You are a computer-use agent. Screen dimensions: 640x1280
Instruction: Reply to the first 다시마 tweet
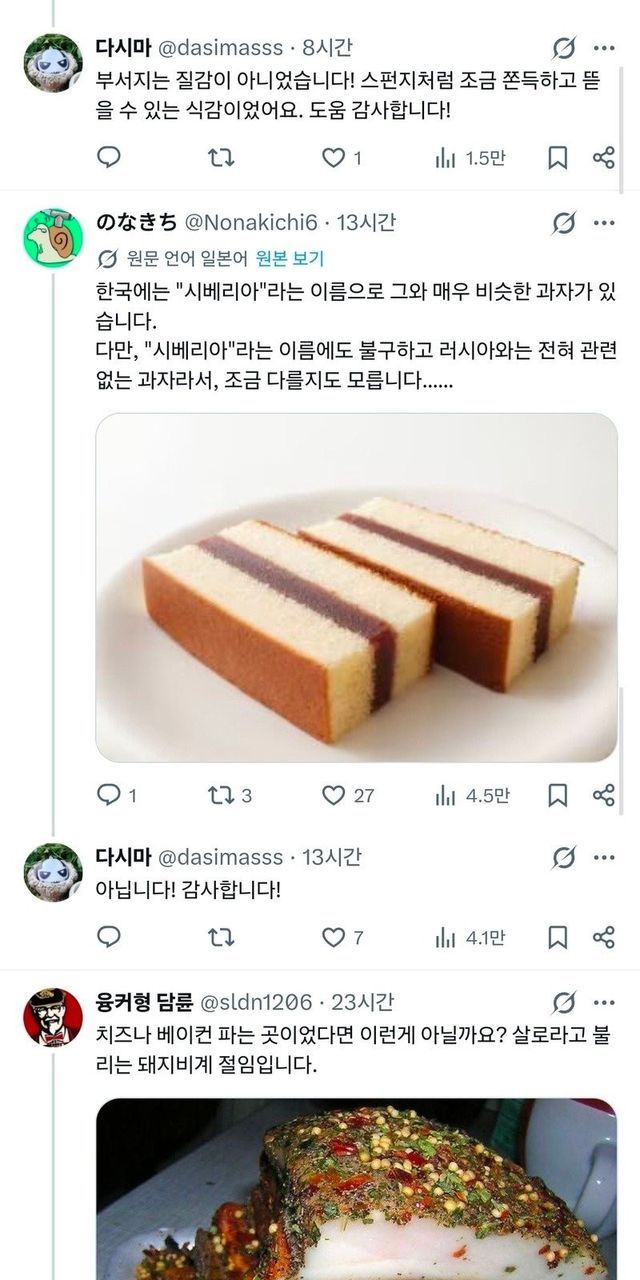[110, 157]
